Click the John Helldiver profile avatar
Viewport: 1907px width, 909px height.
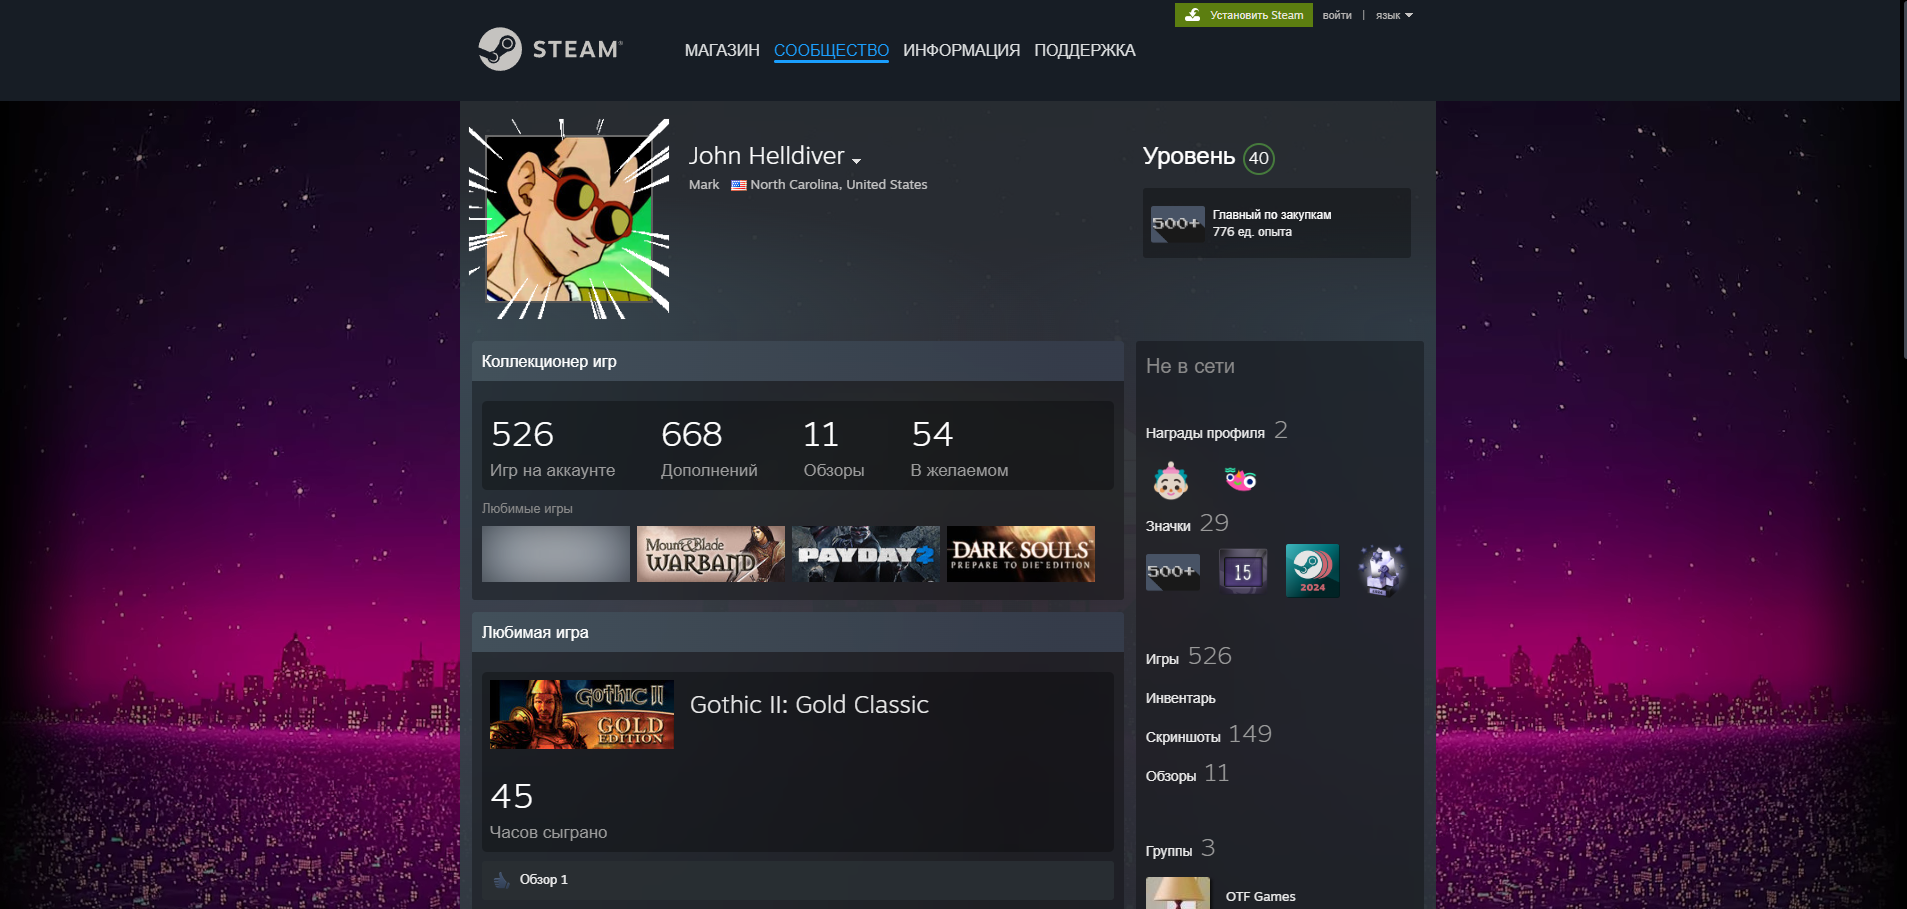pyautogui.click(x=569, y=219)
